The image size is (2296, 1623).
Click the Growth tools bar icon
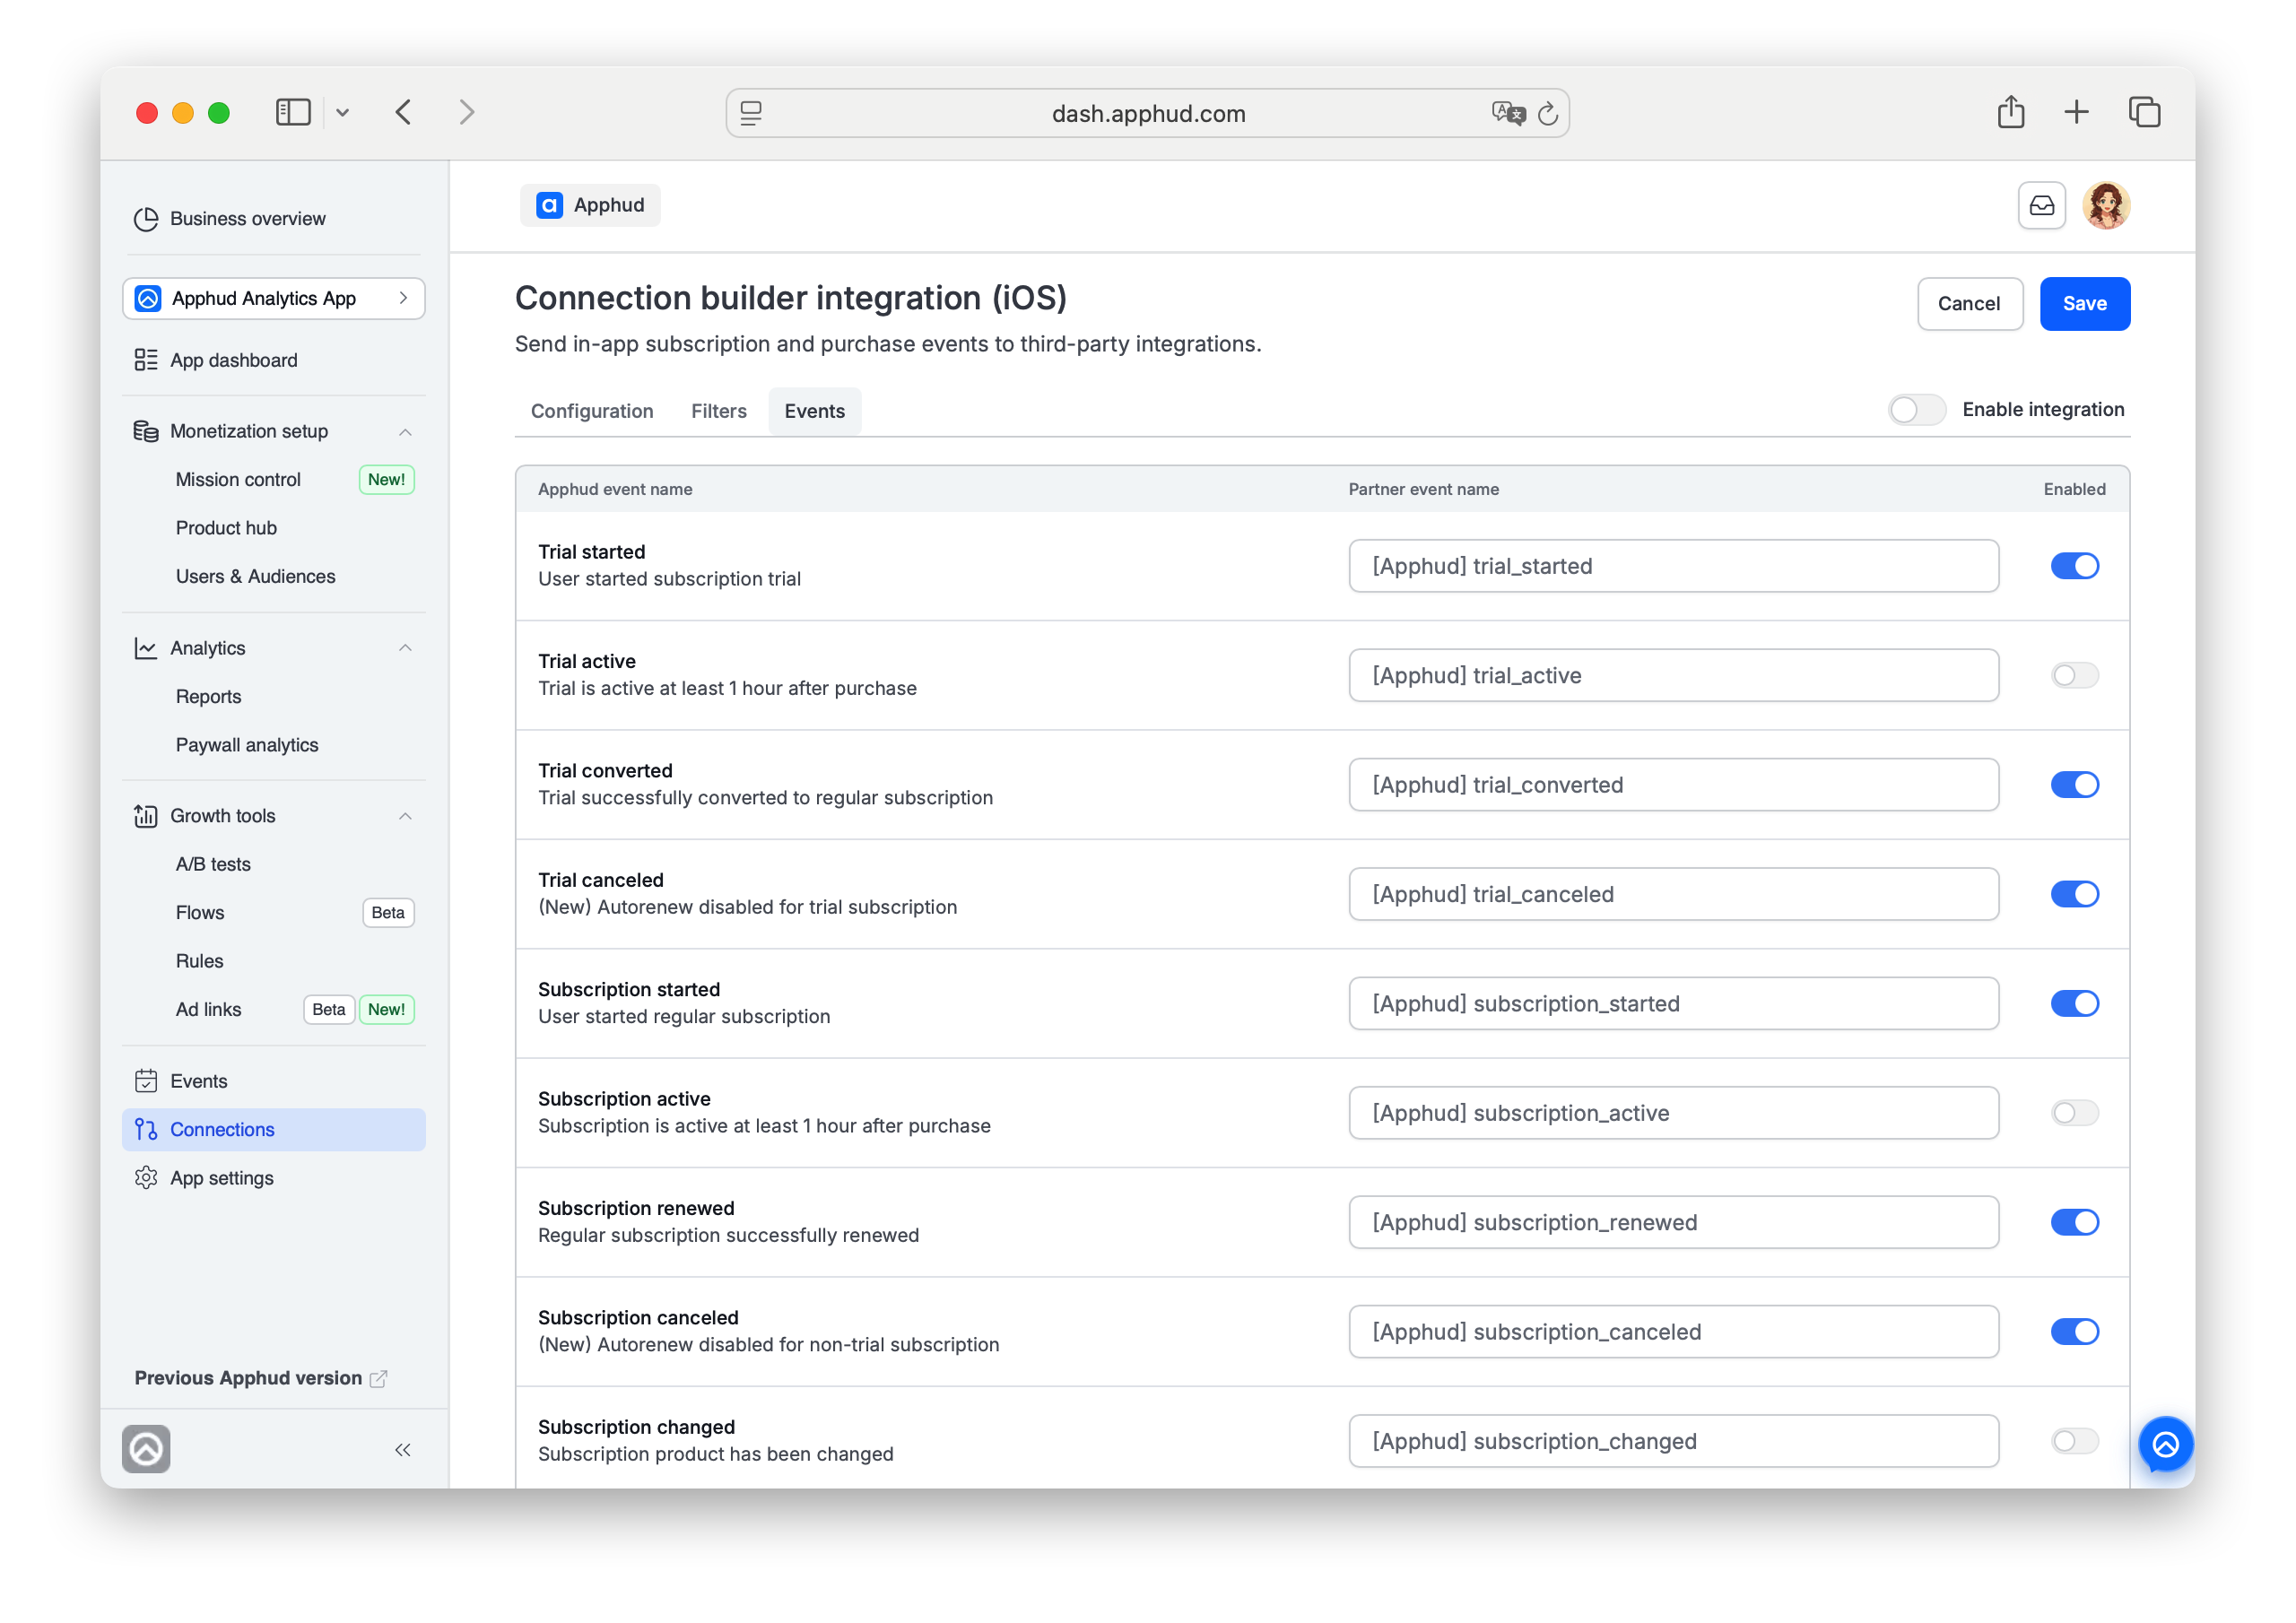tap(146, 816)
